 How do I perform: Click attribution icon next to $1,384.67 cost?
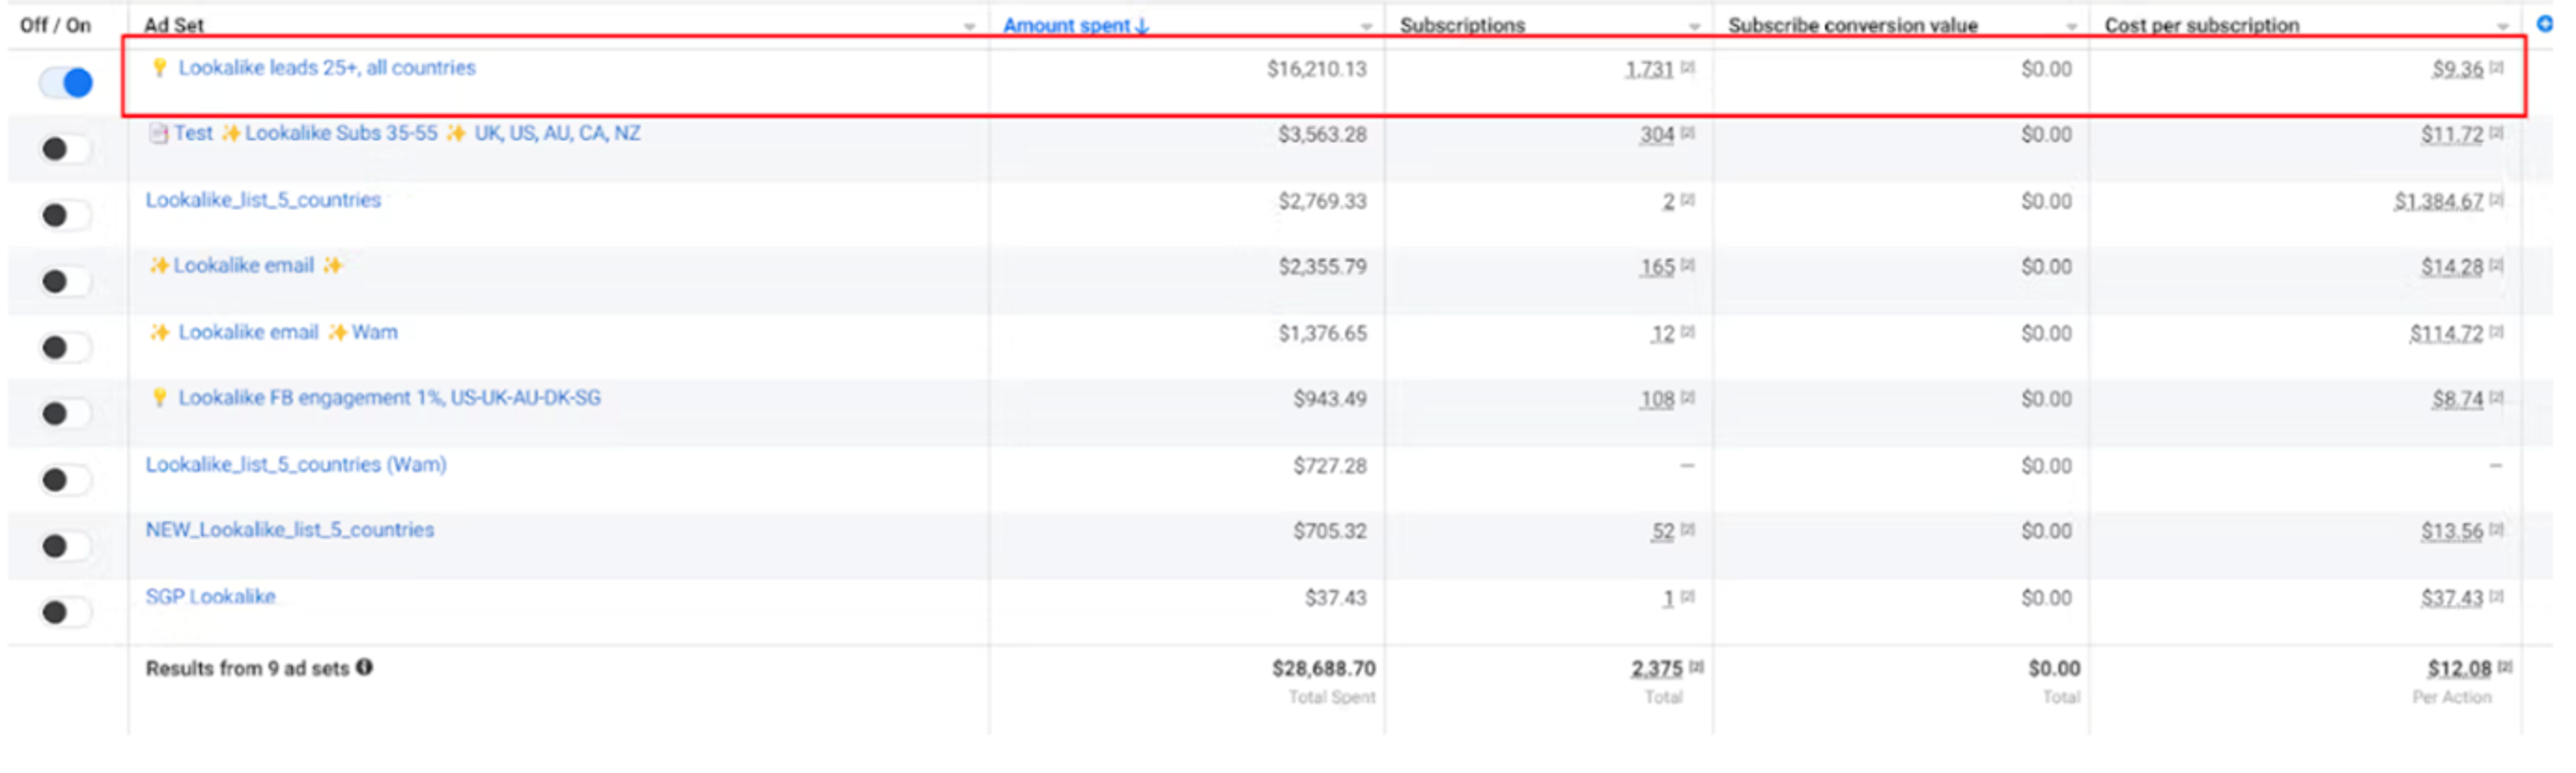point(2496,200)
